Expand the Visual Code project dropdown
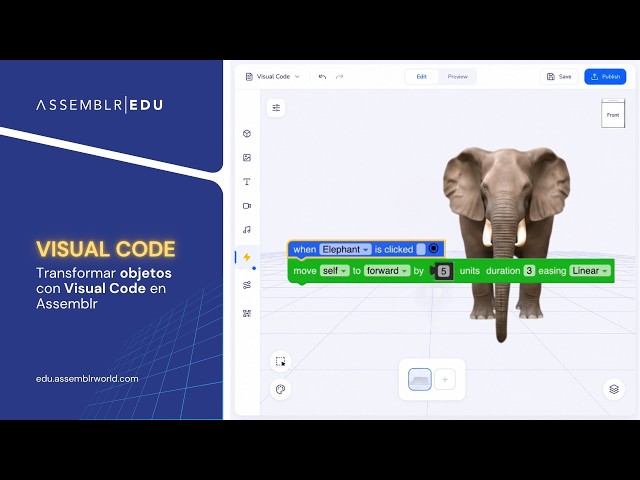The height and width of the screenshot is (480, 640). [x=297, y=76]
